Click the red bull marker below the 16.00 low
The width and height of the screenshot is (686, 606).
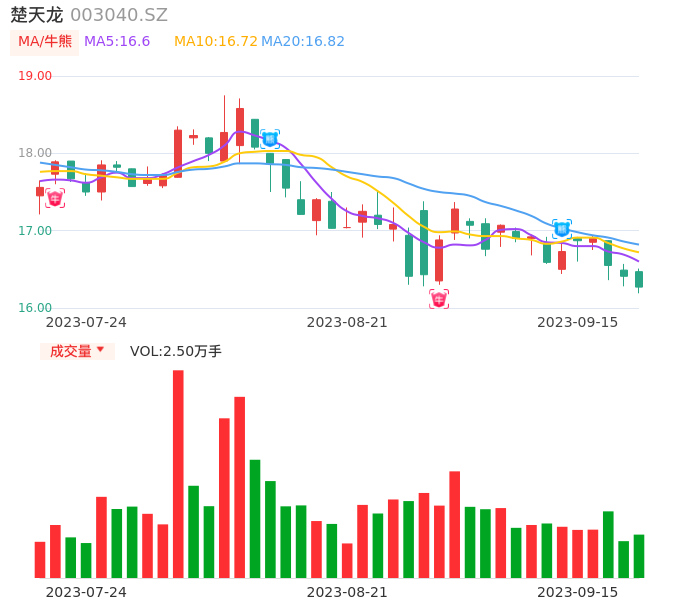(439, 299)
